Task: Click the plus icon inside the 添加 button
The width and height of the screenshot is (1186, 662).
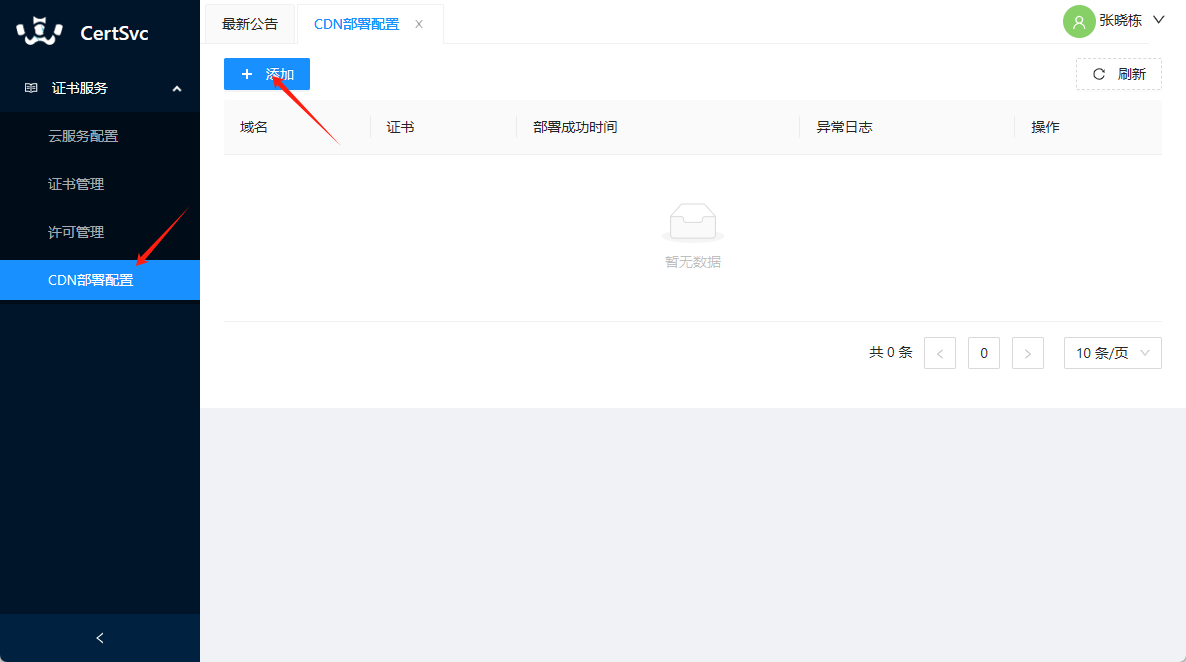Action: coord(247,73)
